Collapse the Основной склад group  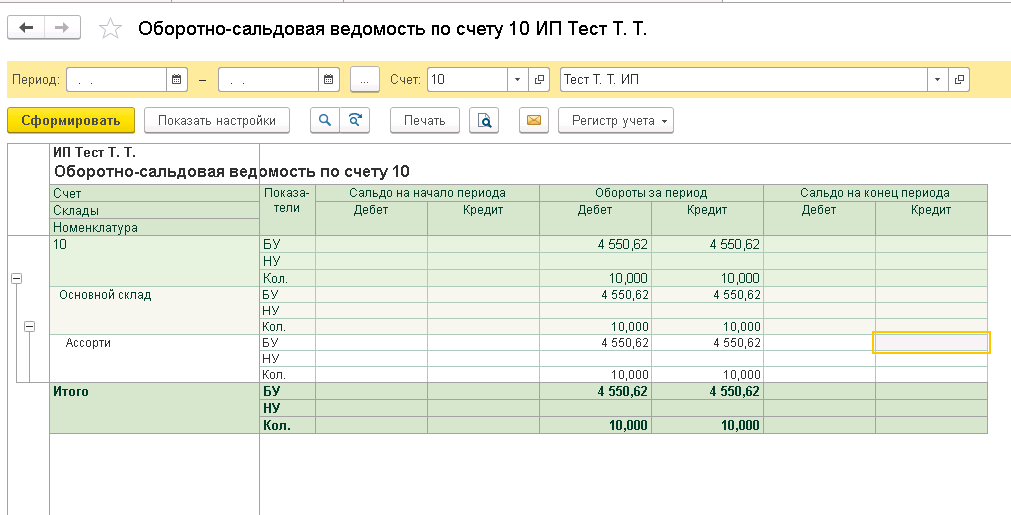[x=30, y=327]
